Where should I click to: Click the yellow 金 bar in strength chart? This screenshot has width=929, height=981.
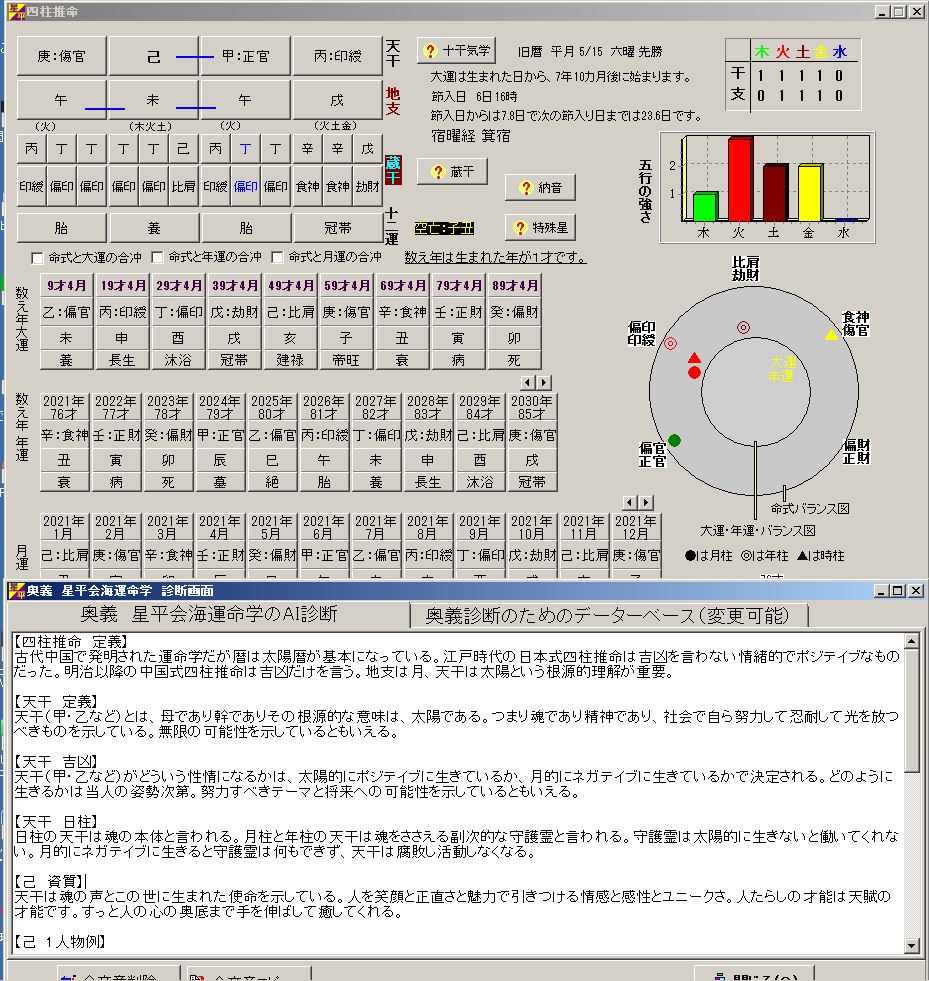pos(810,193)
